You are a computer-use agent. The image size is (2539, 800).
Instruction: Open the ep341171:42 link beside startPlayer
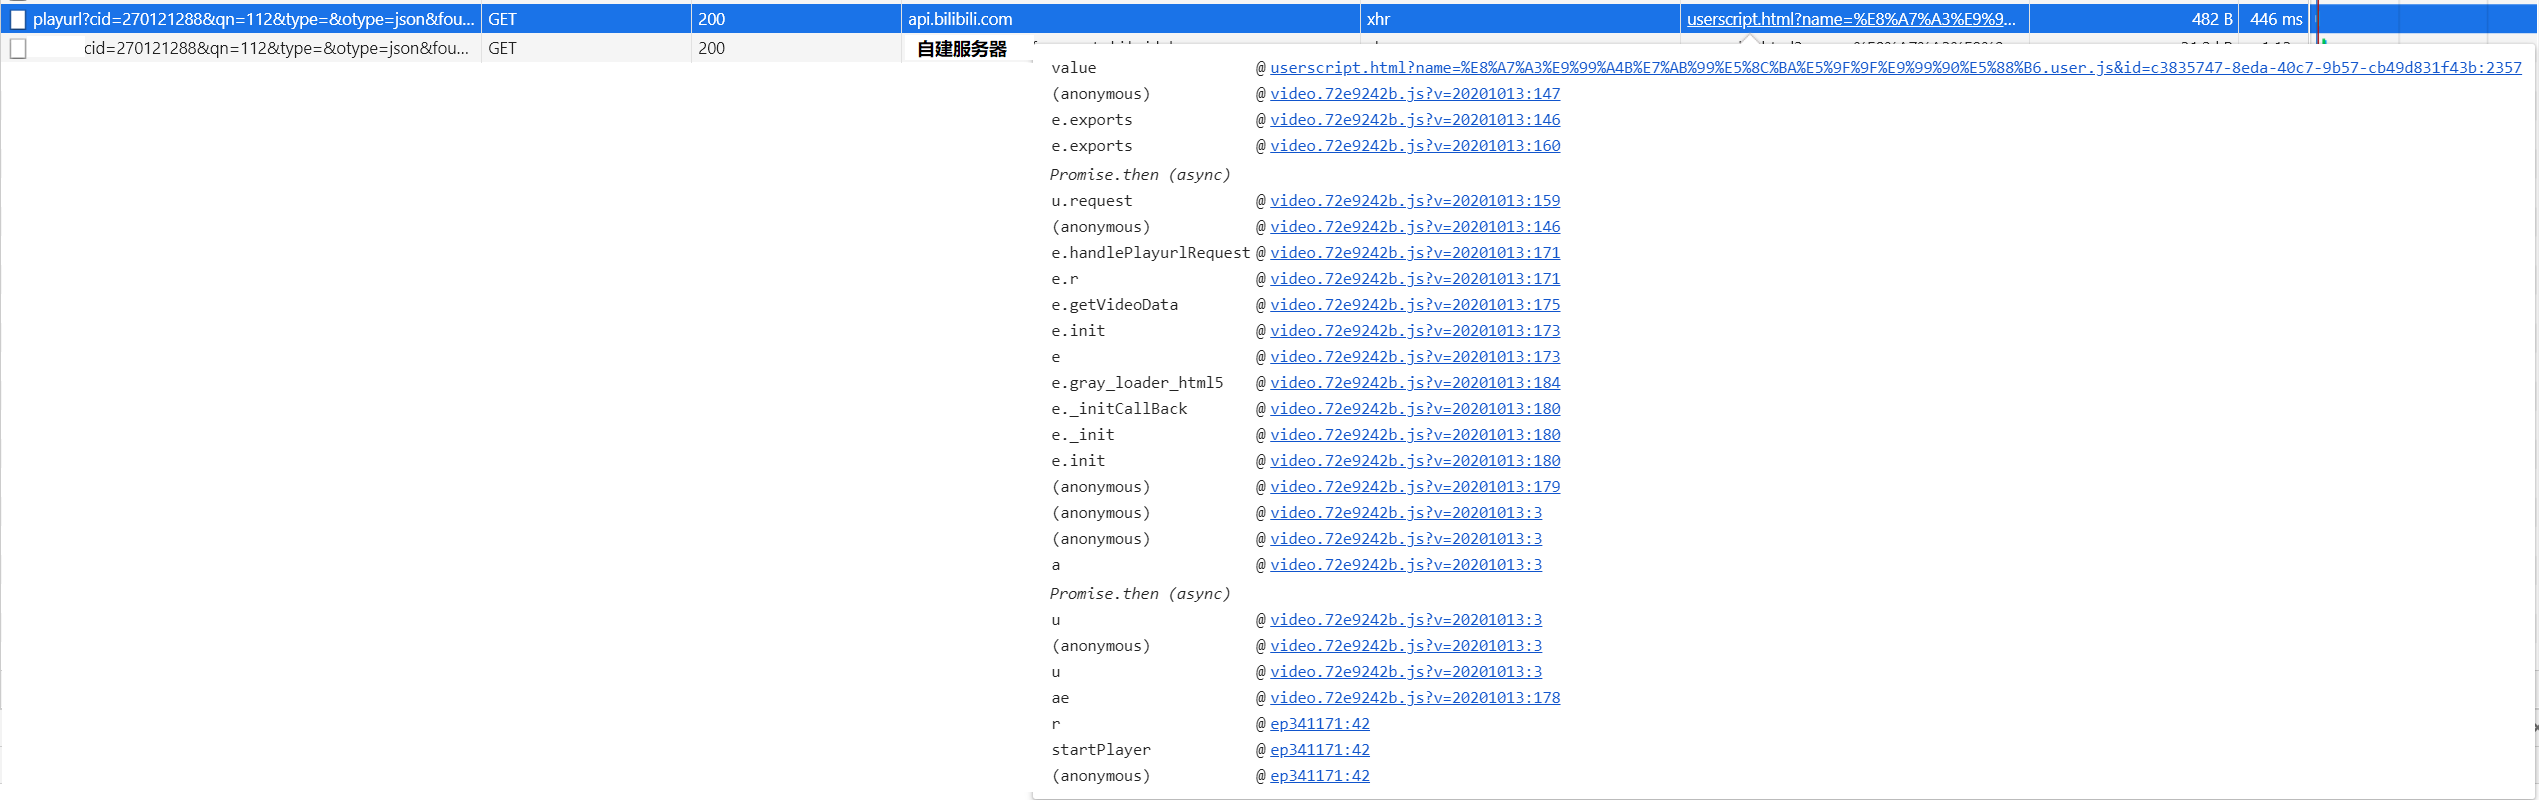tap(1320, 749)
